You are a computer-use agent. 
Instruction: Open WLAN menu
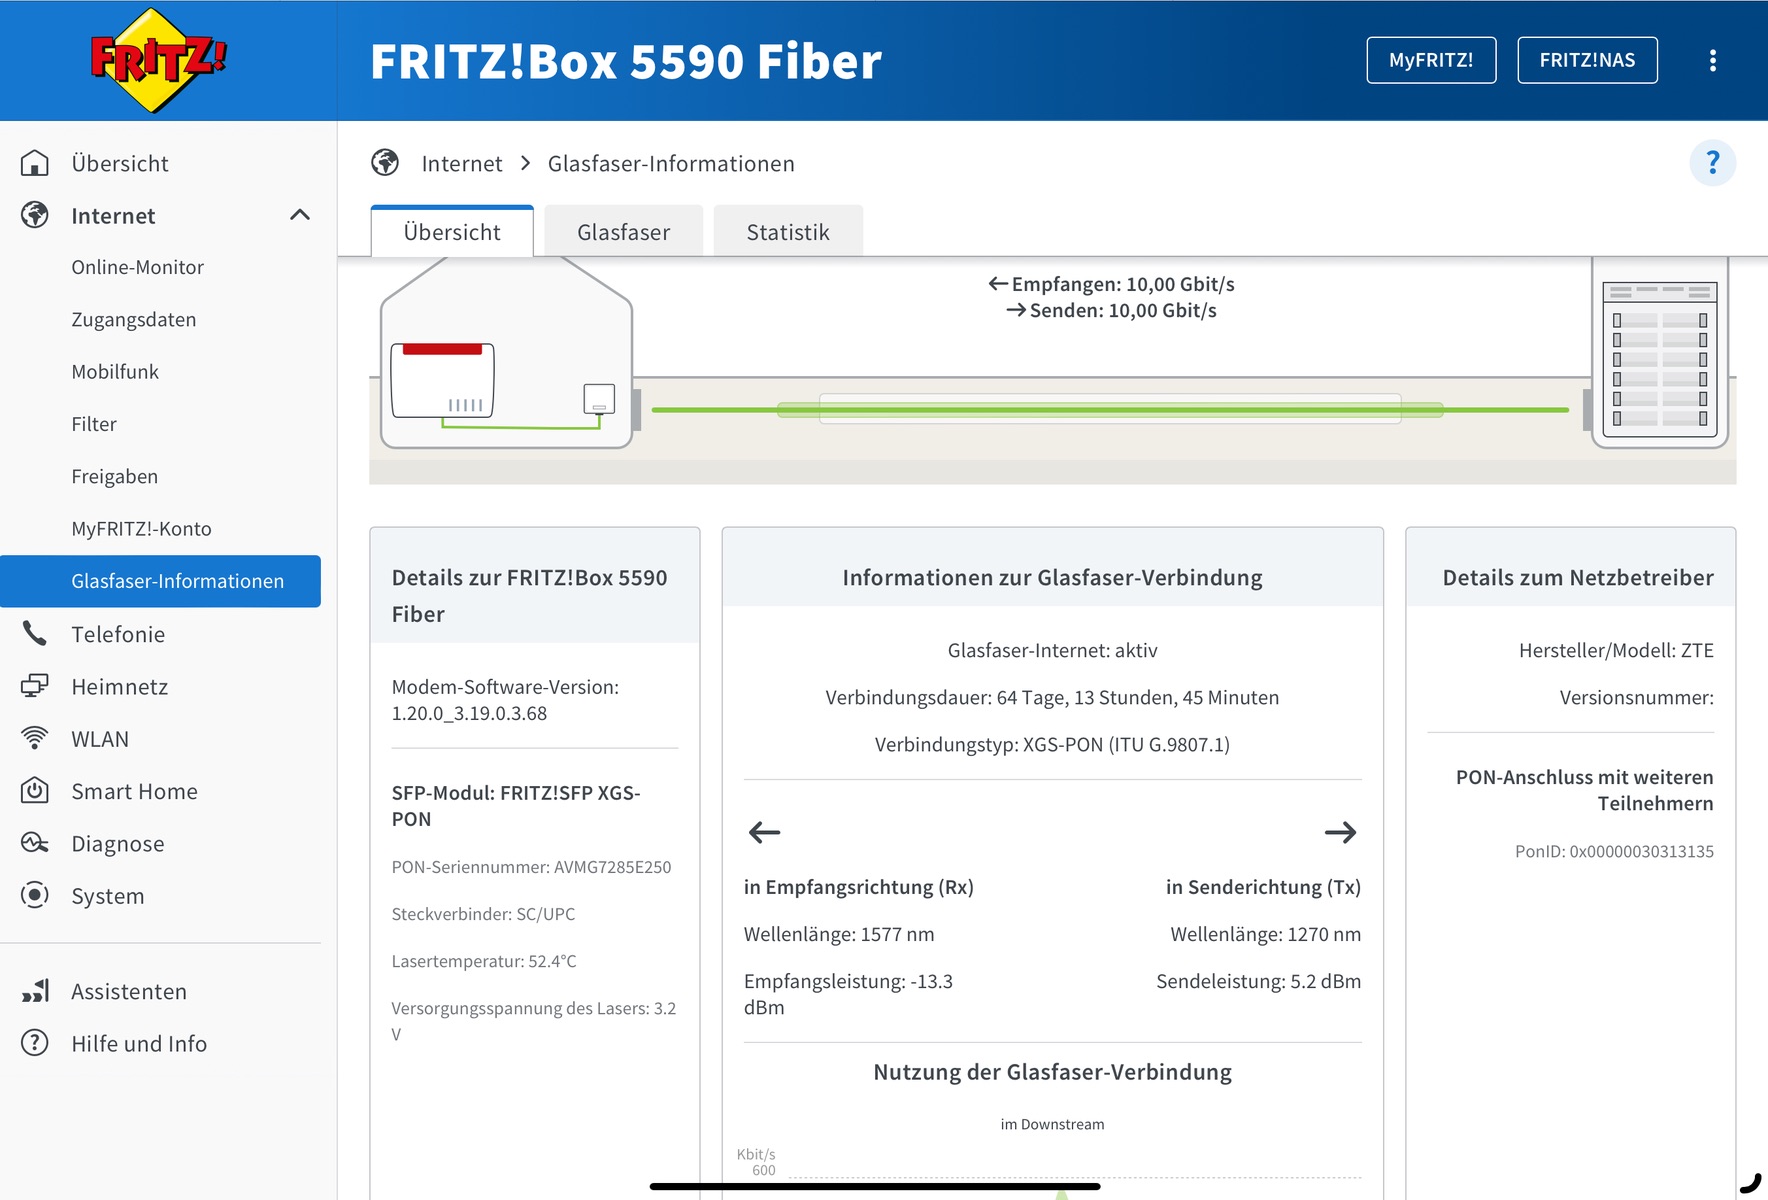pos(100,739)
